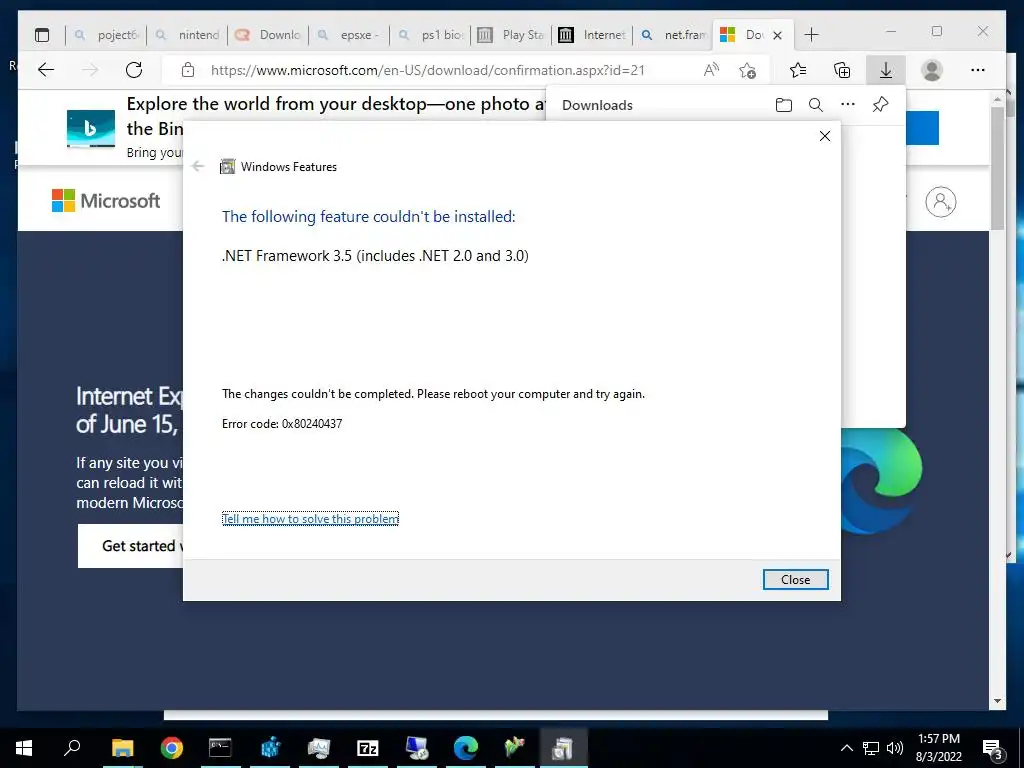Click the 'Get started' button on the page
Viewport: 1024px width, 768px height.
131,546
